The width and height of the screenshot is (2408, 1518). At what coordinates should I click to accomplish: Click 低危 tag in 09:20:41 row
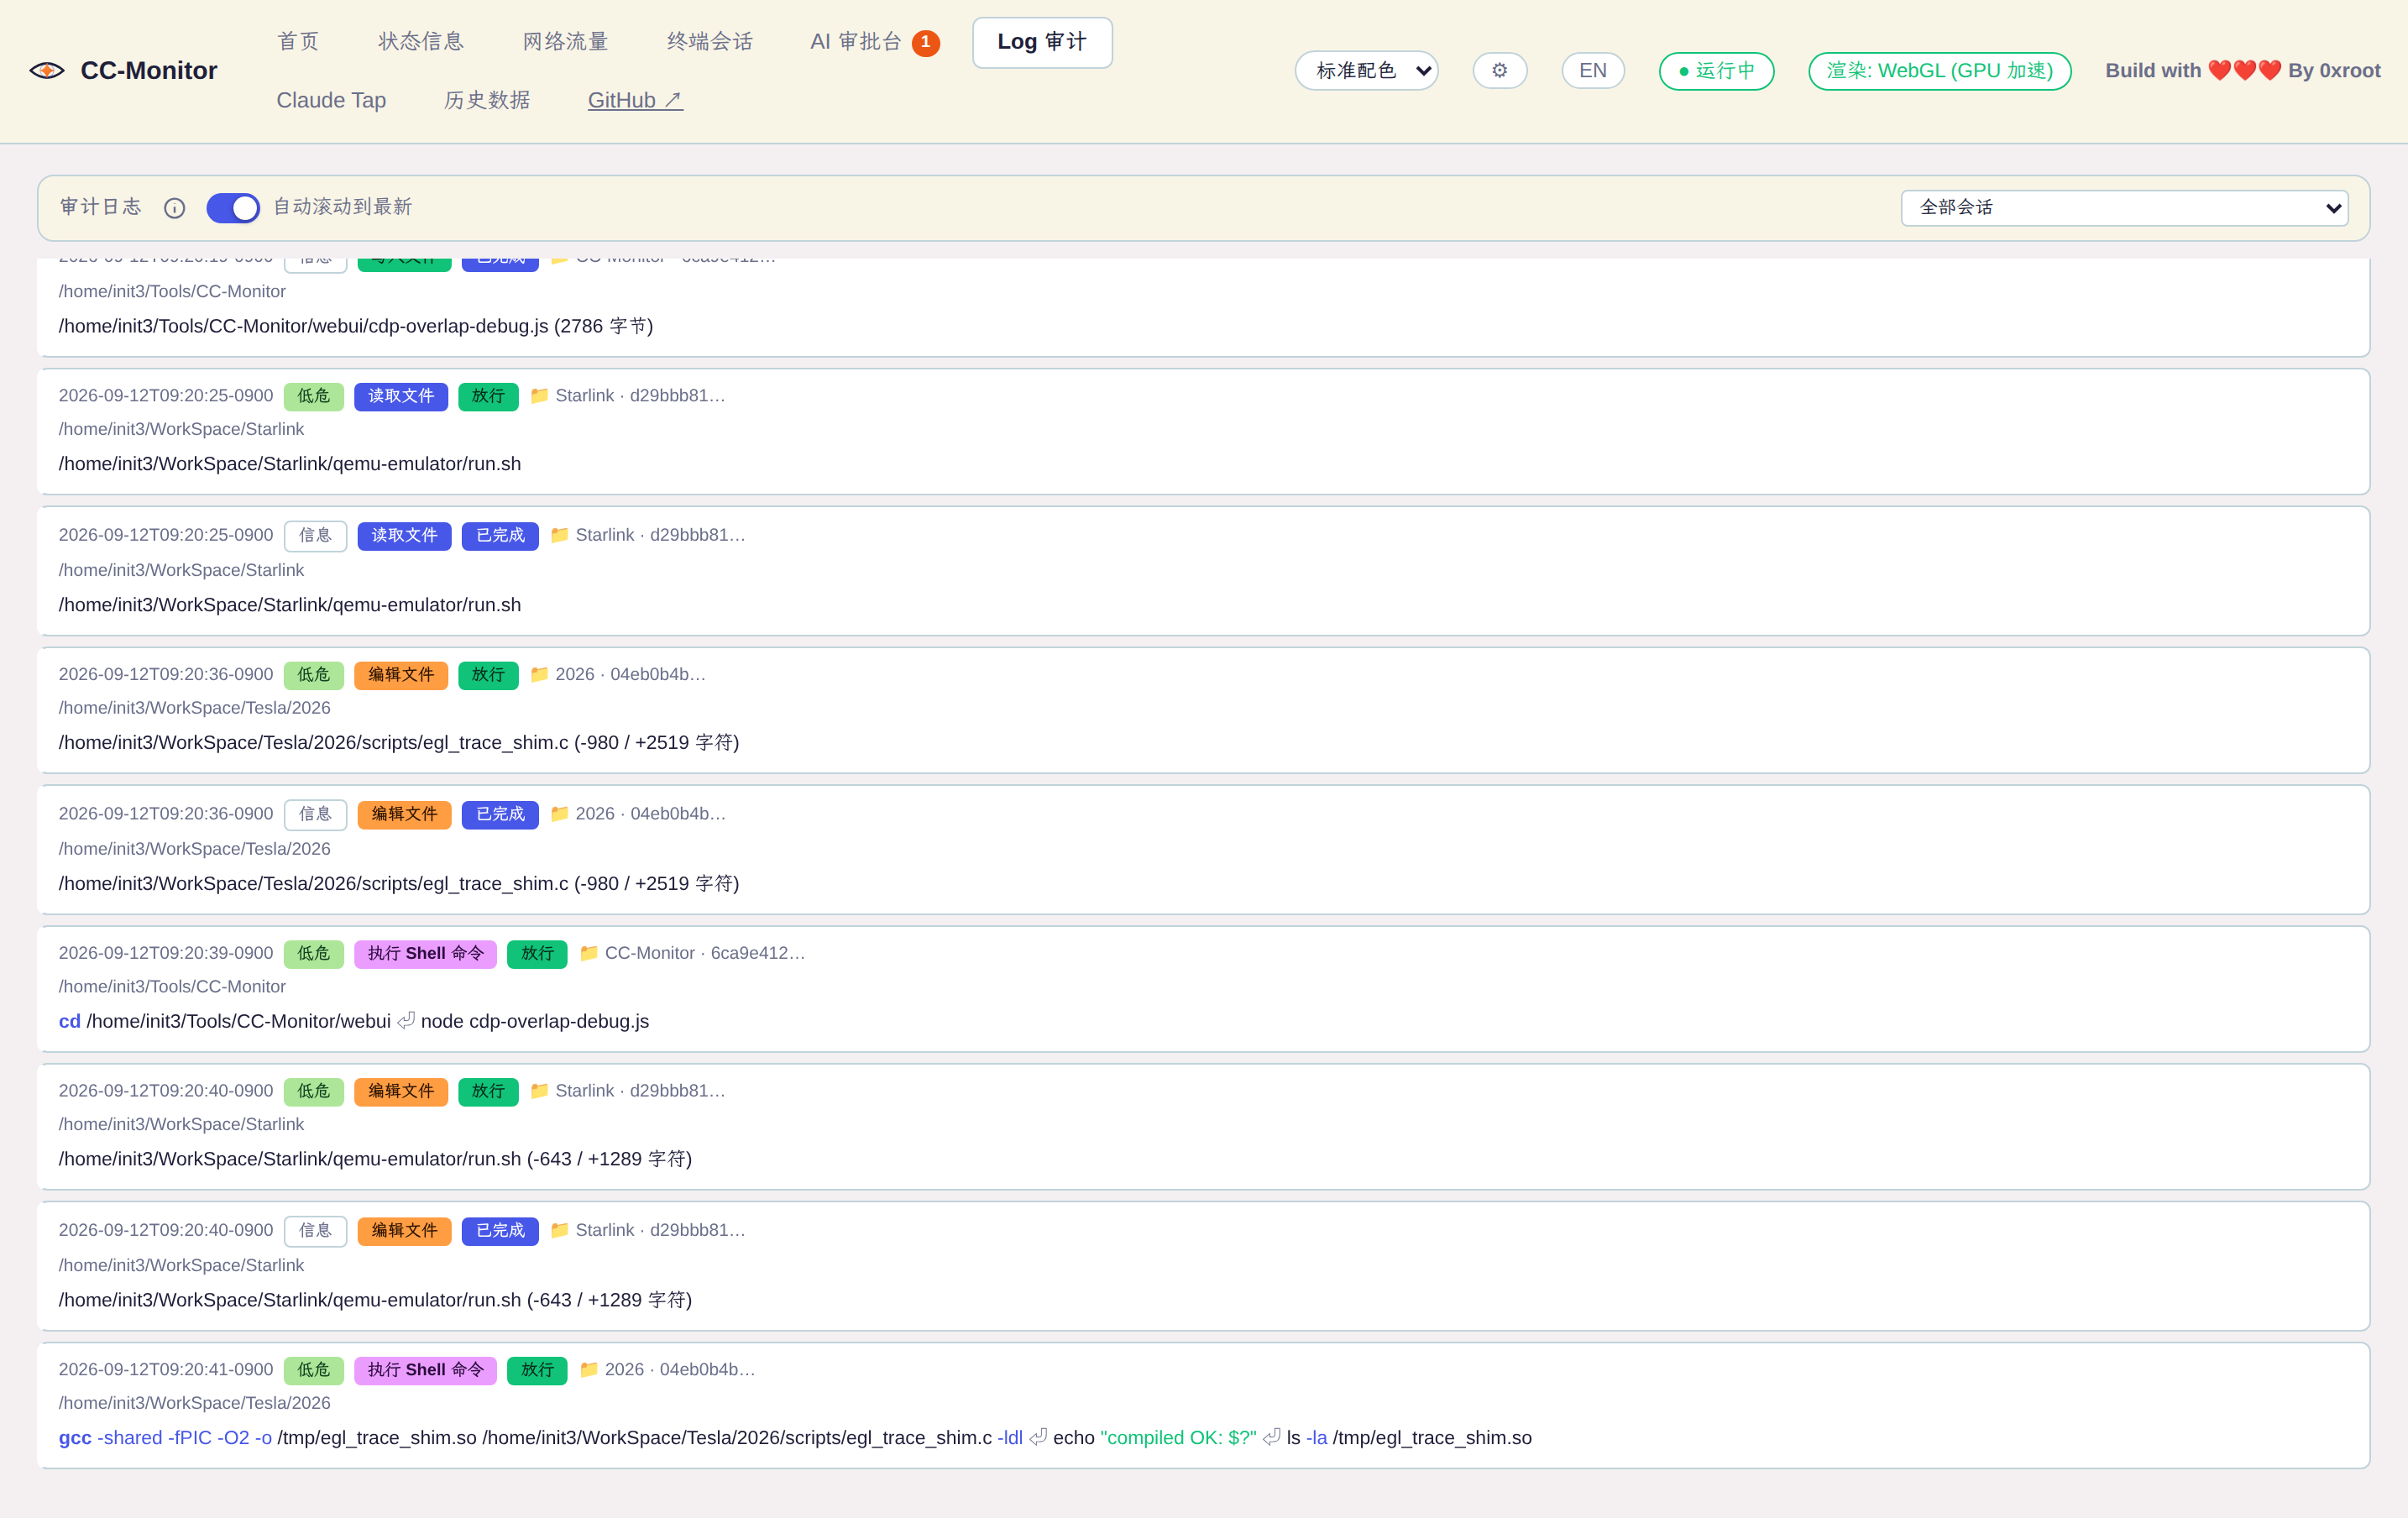tap(313, 1370)
